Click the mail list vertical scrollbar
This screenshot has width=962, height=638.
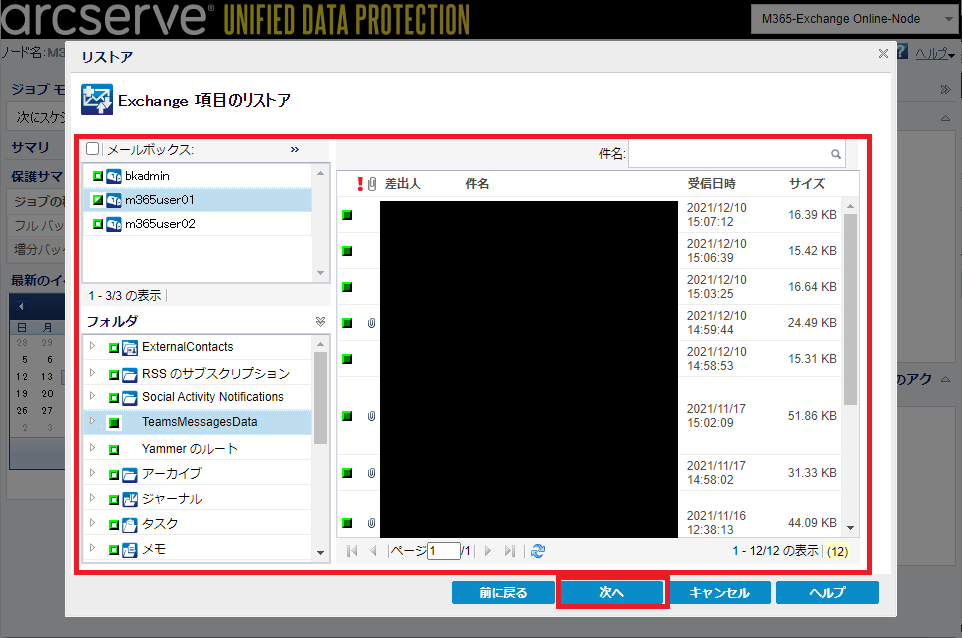click(x=850, y=309)
